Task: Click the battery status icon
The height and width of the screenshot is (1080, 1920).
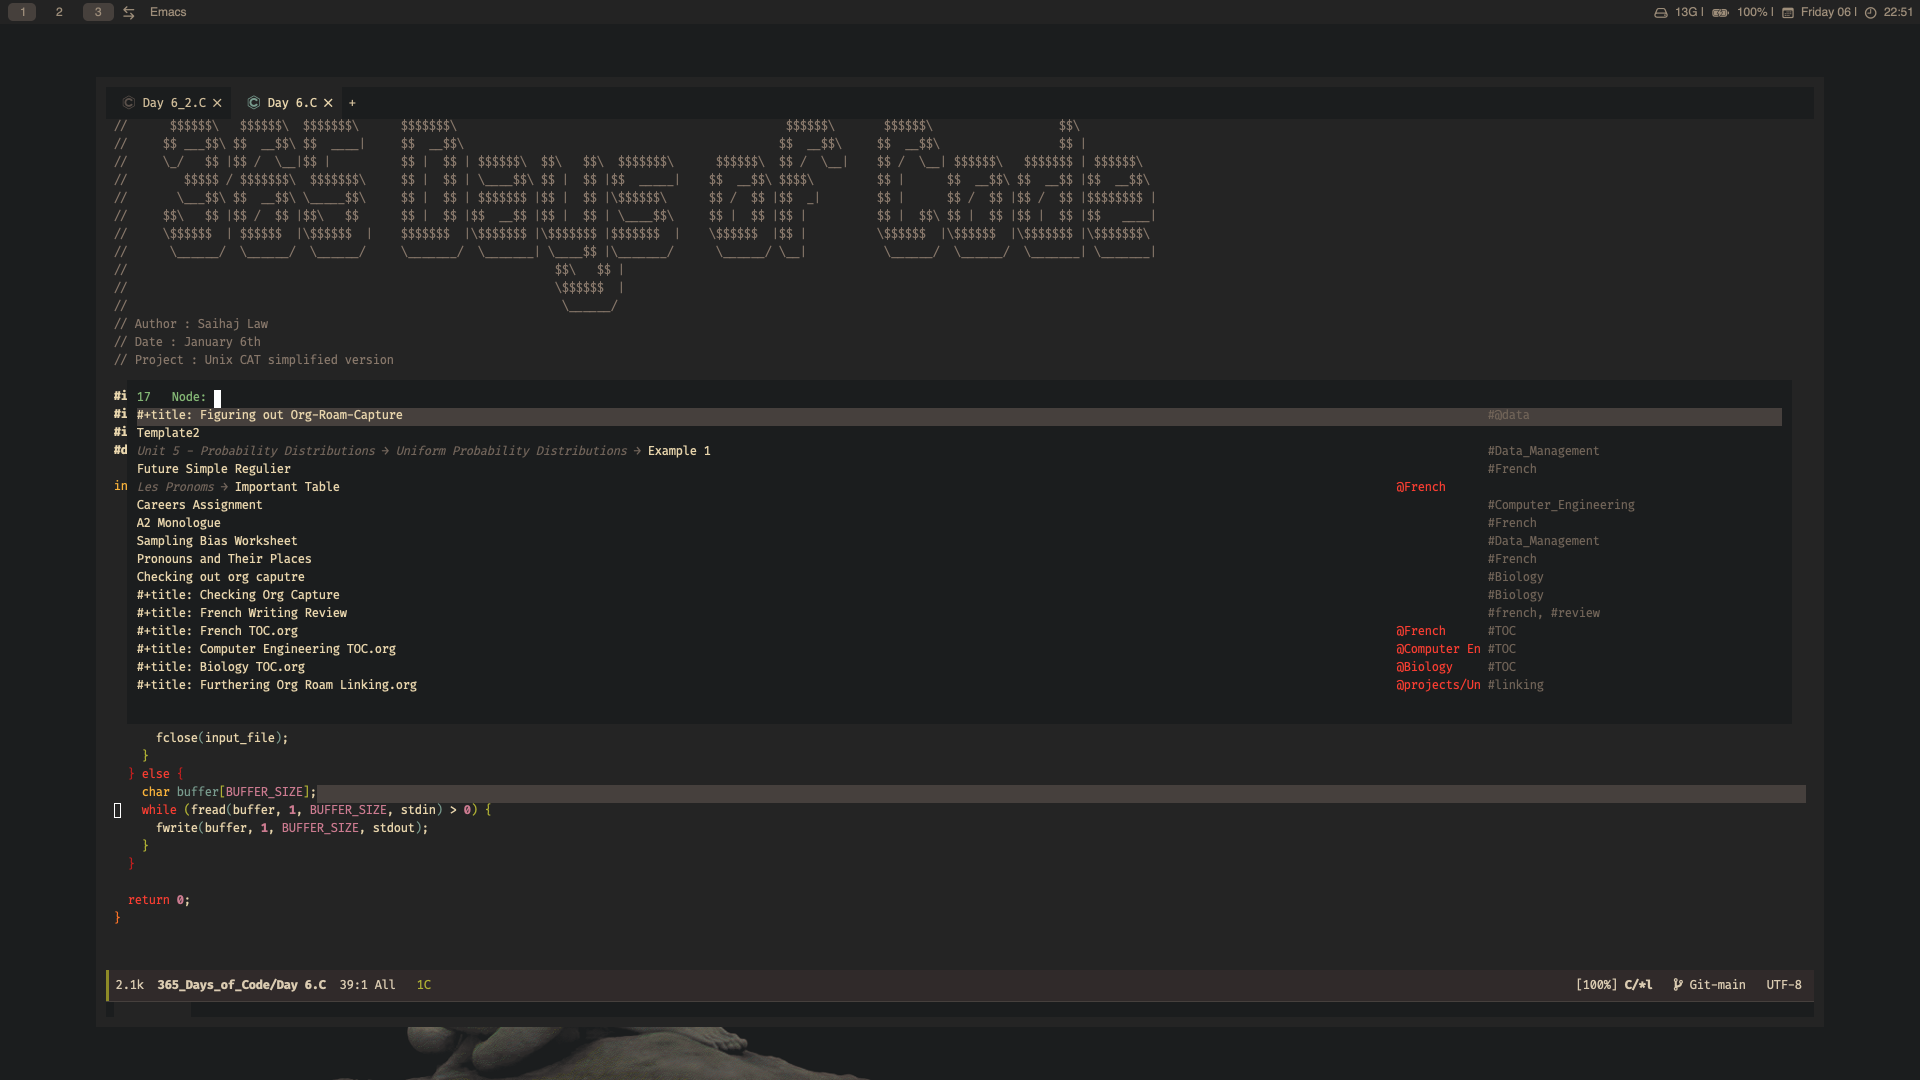Action: tap(1720, 13)
